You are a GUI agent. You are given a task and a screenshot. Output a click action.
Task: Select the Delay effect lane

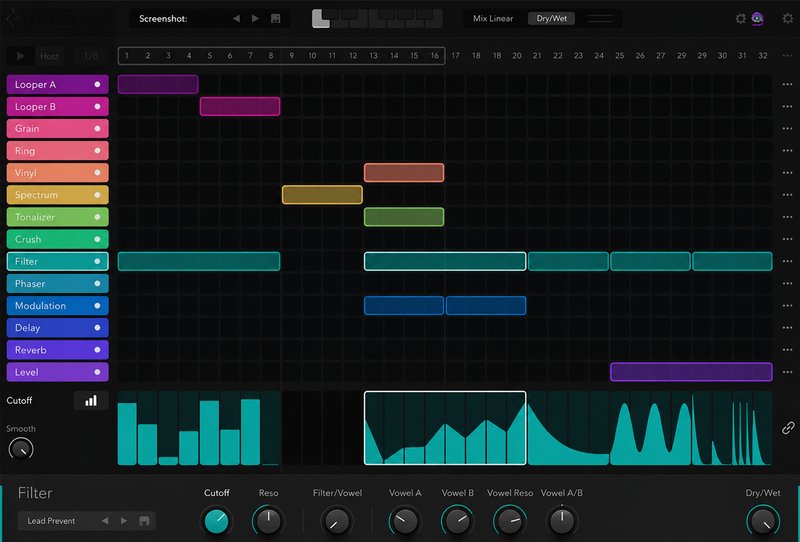58,328
